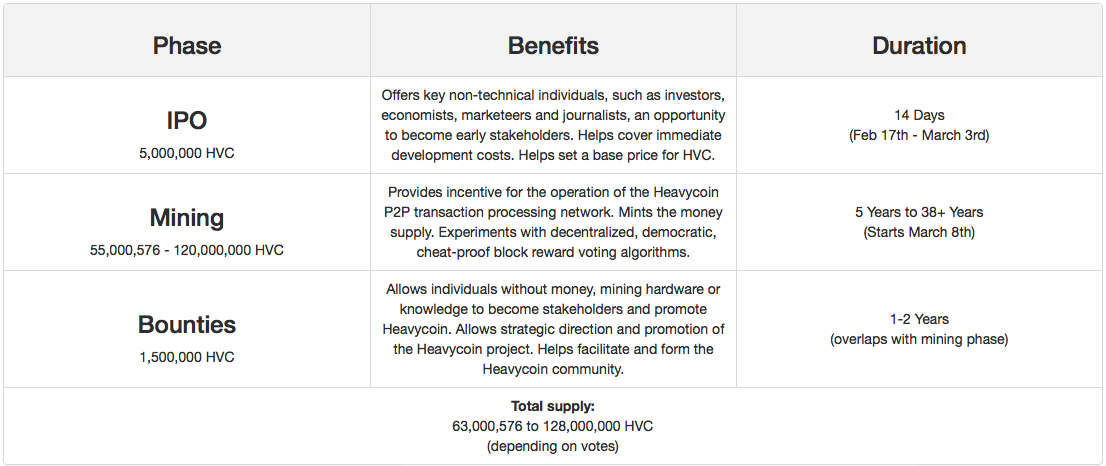
Task: Click the IPO benefits description text
Action: point(553,125)
